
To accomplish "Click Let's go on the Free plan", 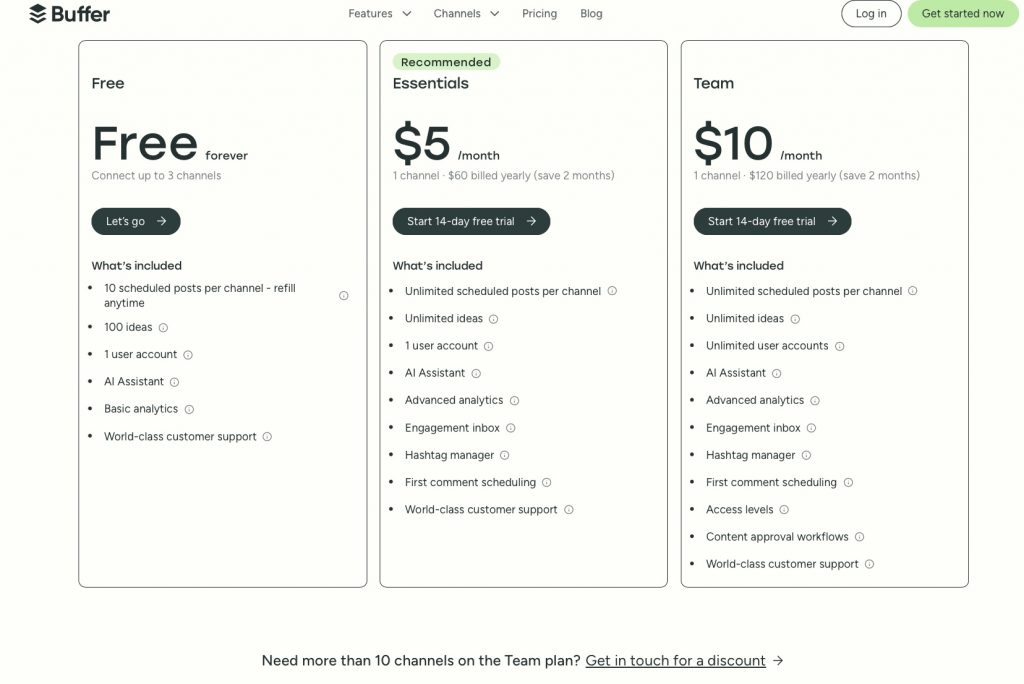I will [x=136, y=222].
